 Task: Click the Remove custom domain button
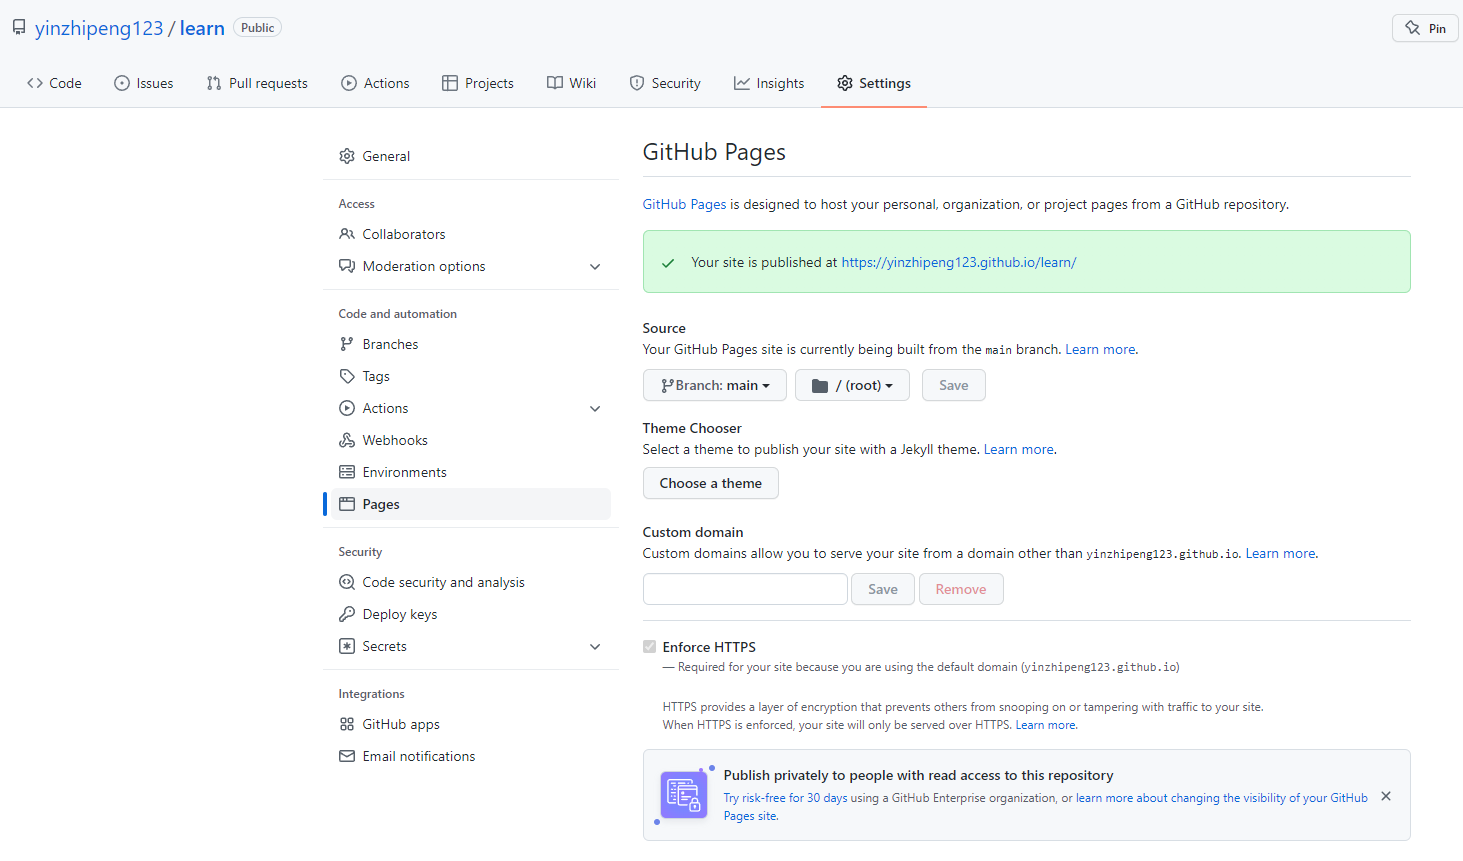(961, 589)
